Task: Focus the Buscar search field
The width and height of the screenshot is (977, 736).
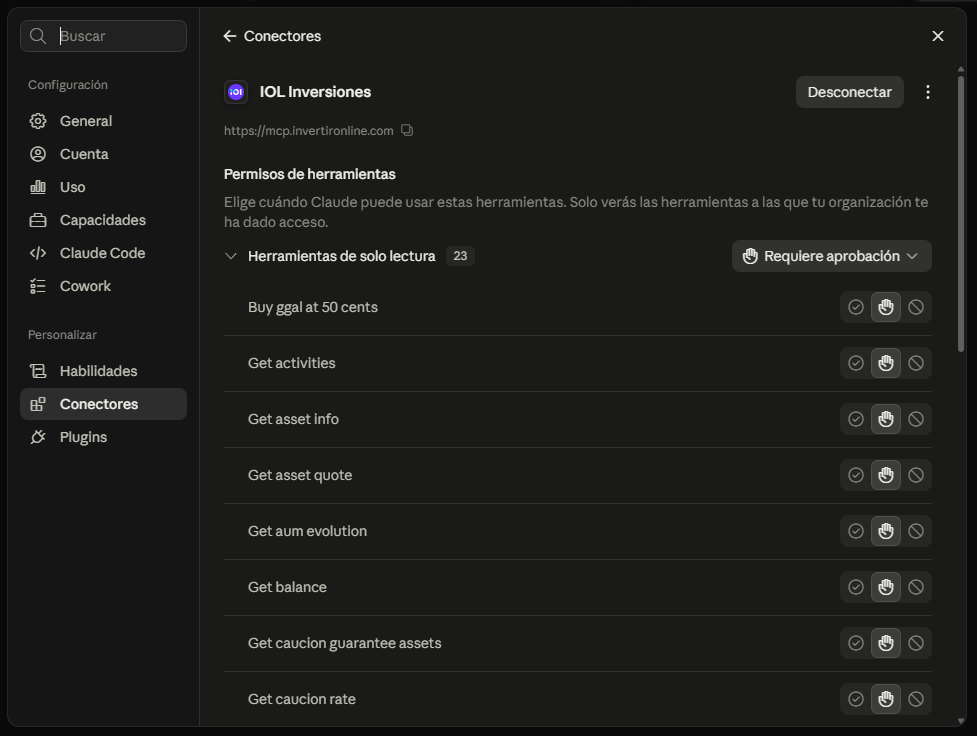Action: coord(103,36)
